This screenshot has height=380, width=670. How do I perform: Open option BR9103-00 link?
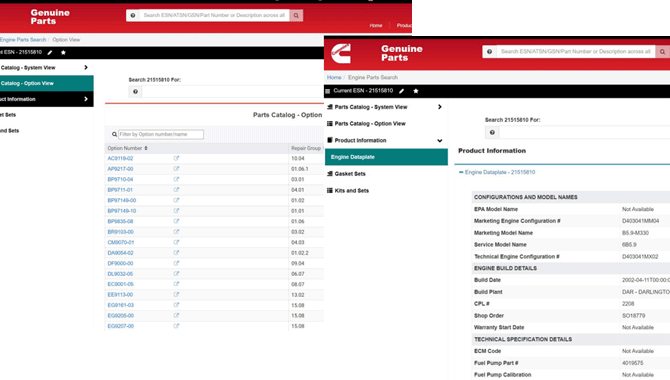[120, 232]
